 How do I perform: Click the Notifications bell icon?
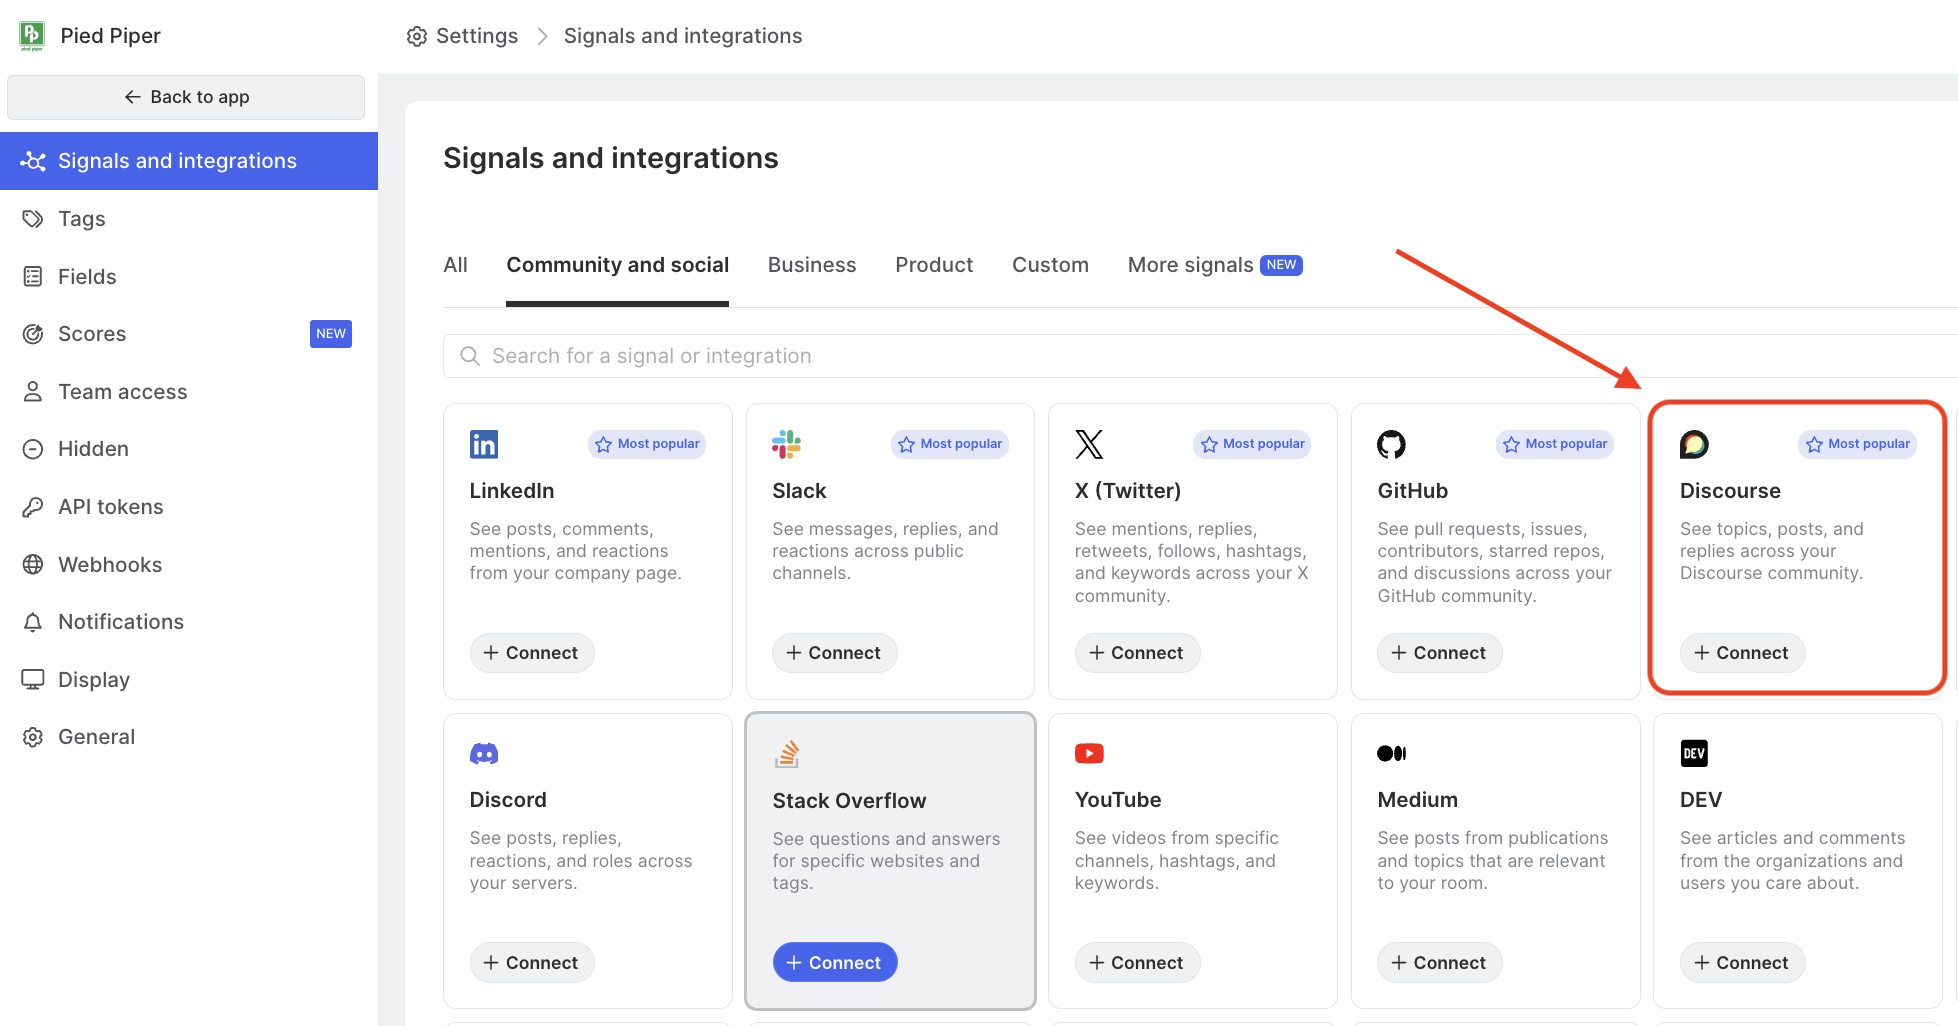coord(33,622)
